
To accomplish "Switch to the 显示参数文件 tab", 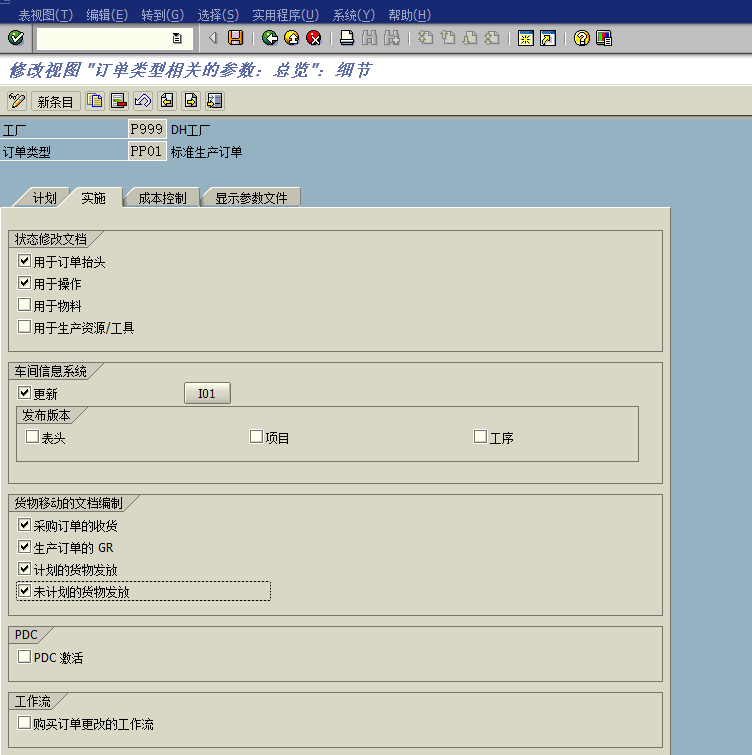I will pyautogui.click(x=251, y=198).
